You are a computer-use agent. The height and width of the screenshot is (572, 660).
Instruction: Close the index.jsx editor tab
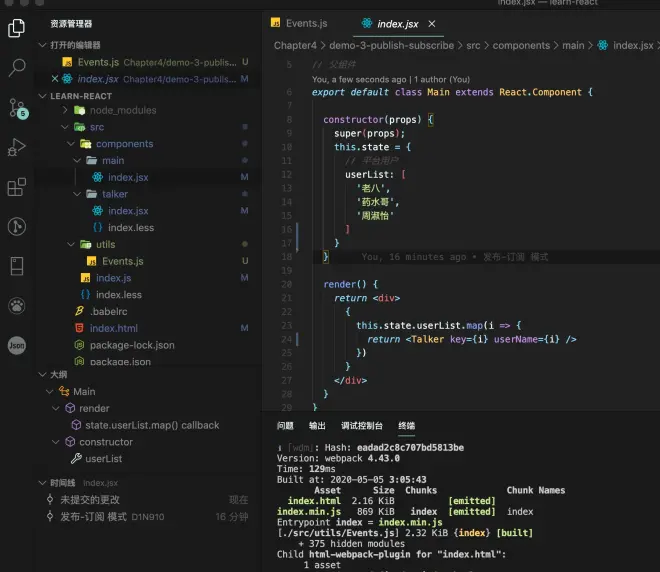click(x=431, y=24)
